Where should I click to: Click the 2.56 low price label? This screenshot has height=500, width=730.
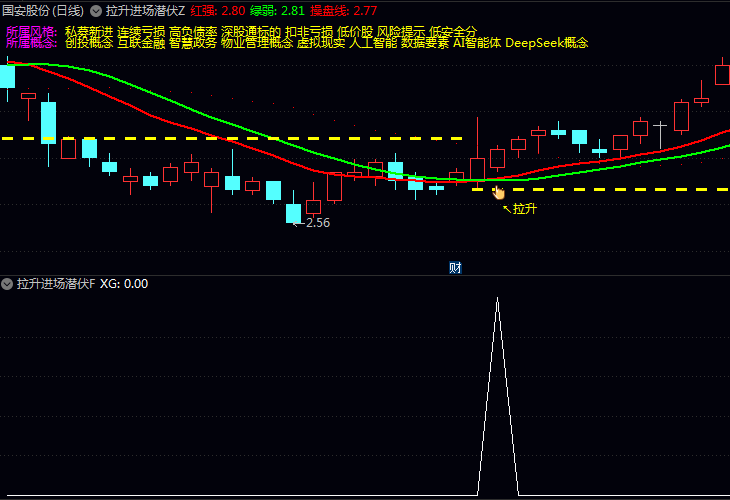click(318, 223)
